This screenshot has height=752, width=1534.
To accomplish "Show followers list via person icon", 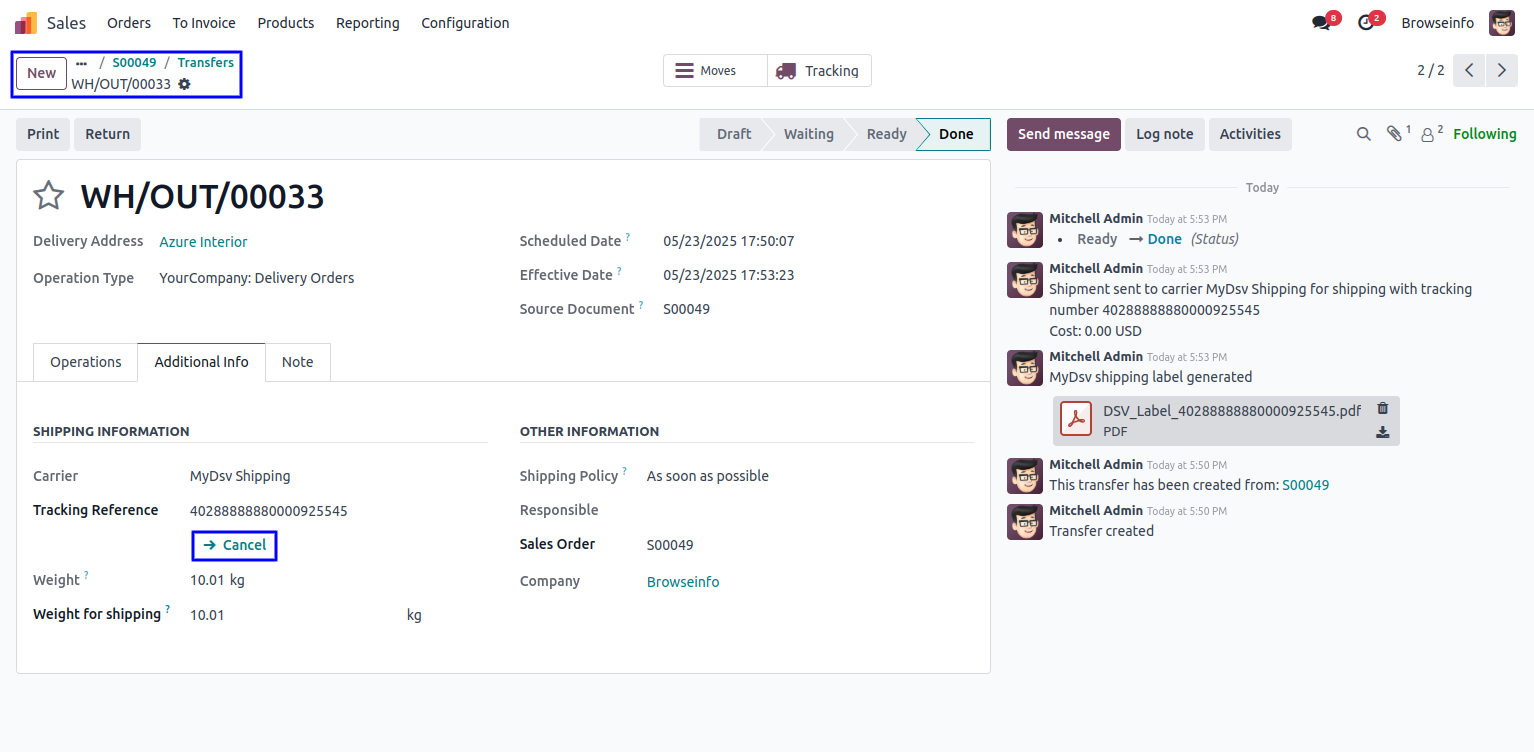I will click(x=1428, y=134).
